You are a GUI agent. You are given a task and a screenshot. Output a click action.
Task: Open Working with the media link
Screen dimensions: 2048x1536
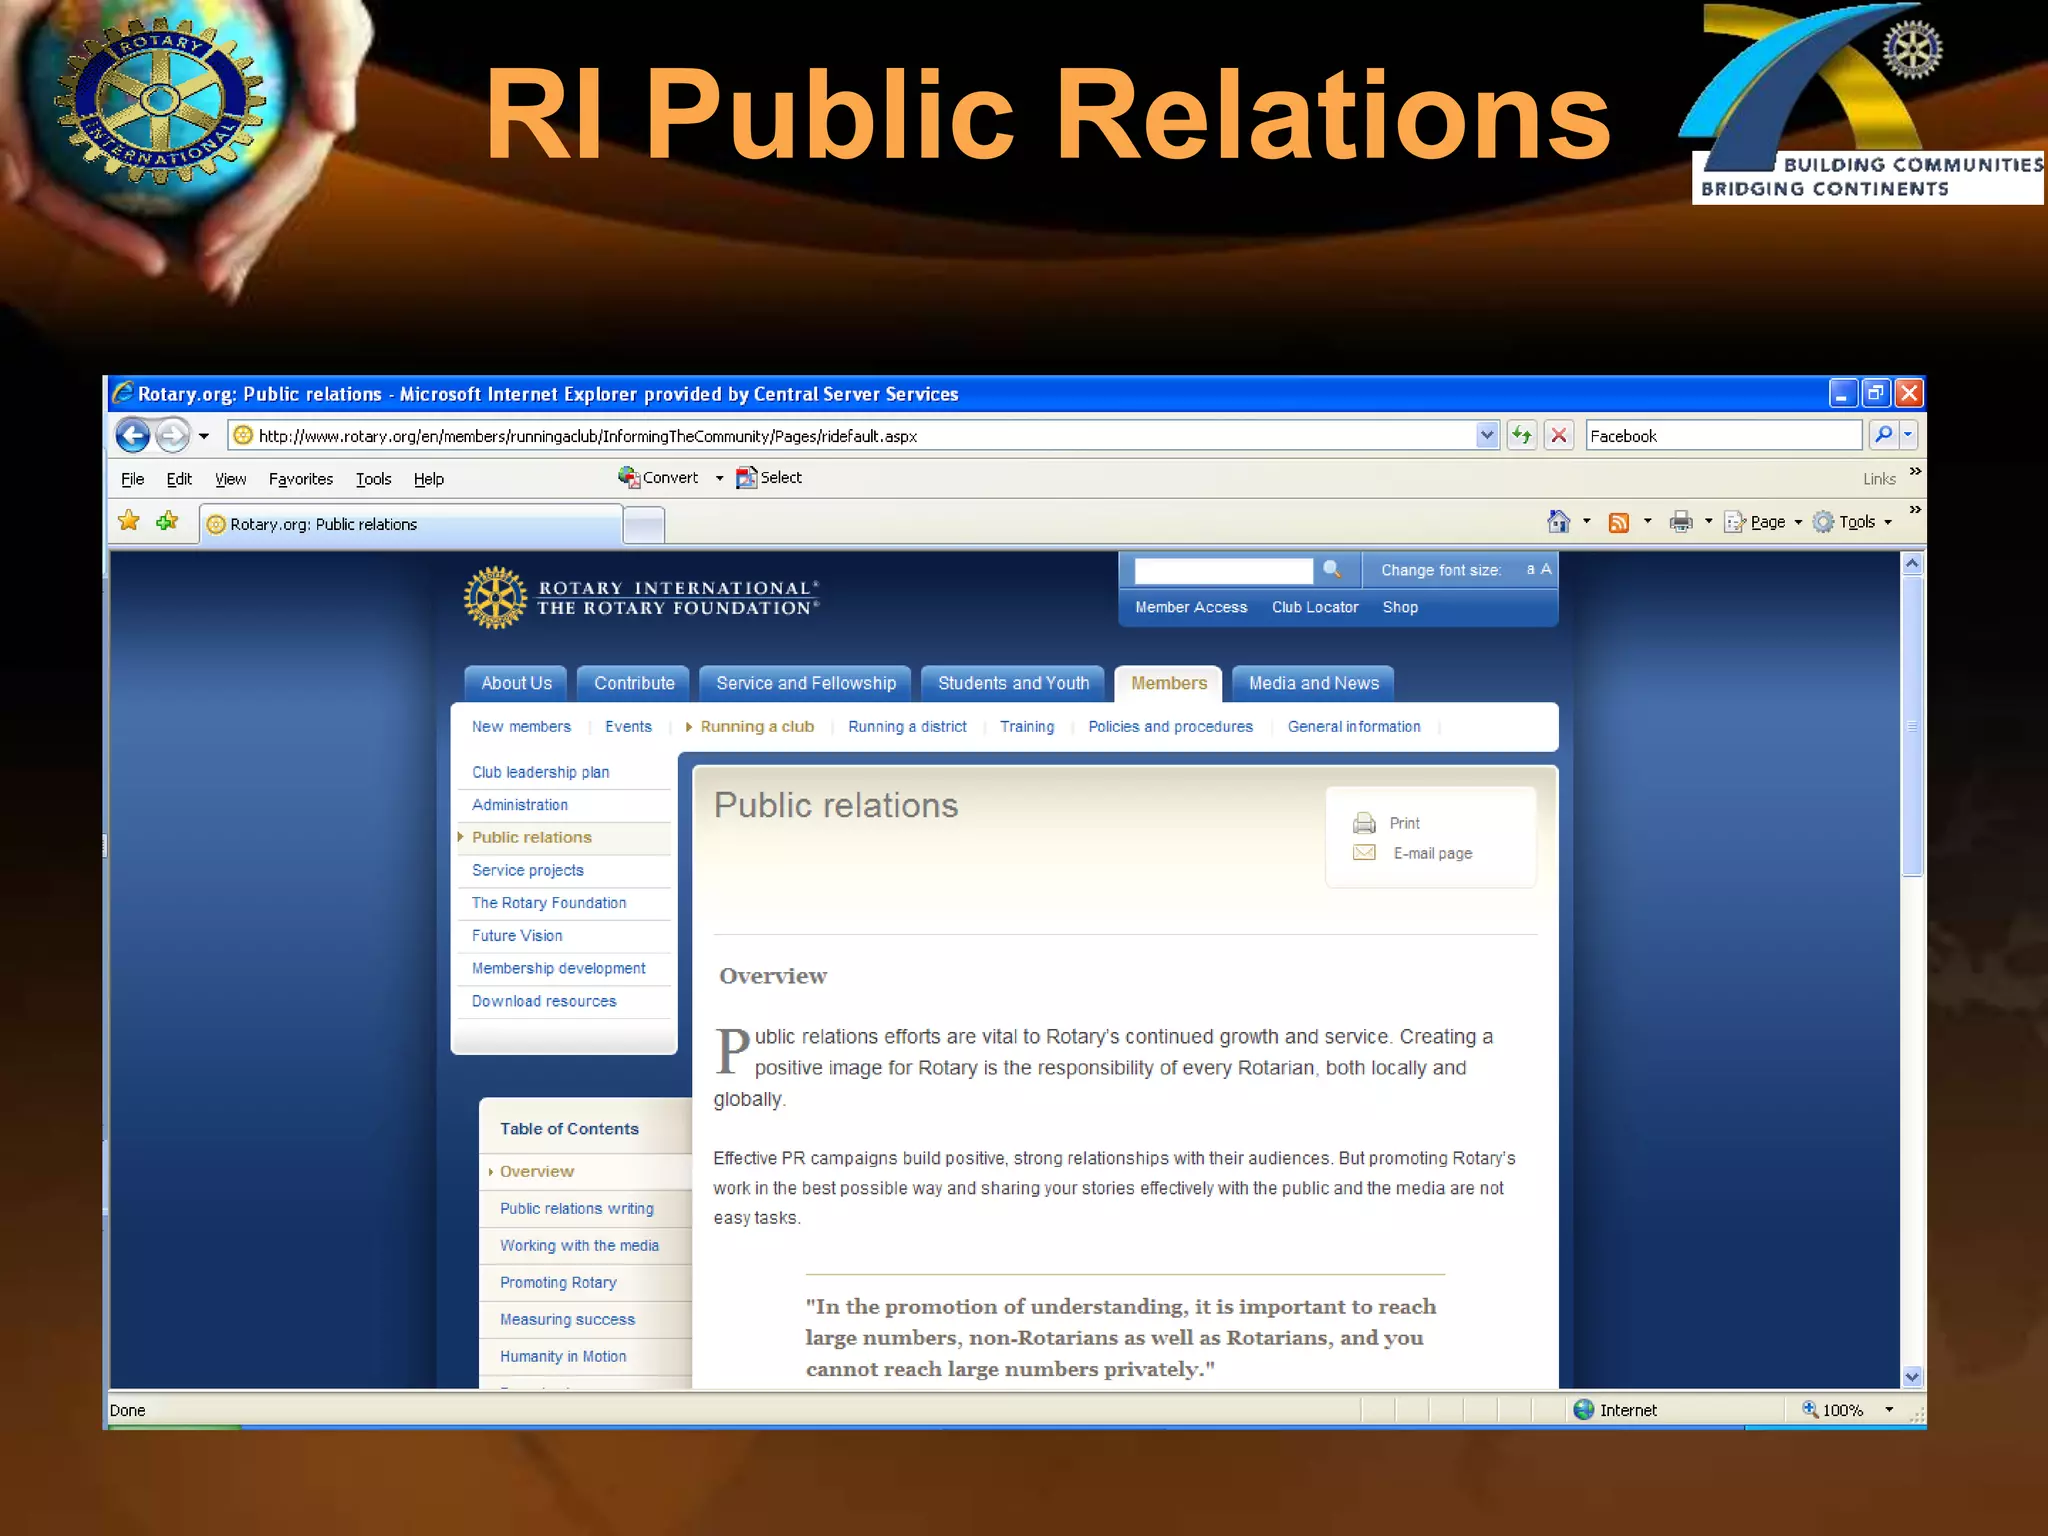[x=579, y=1245]
